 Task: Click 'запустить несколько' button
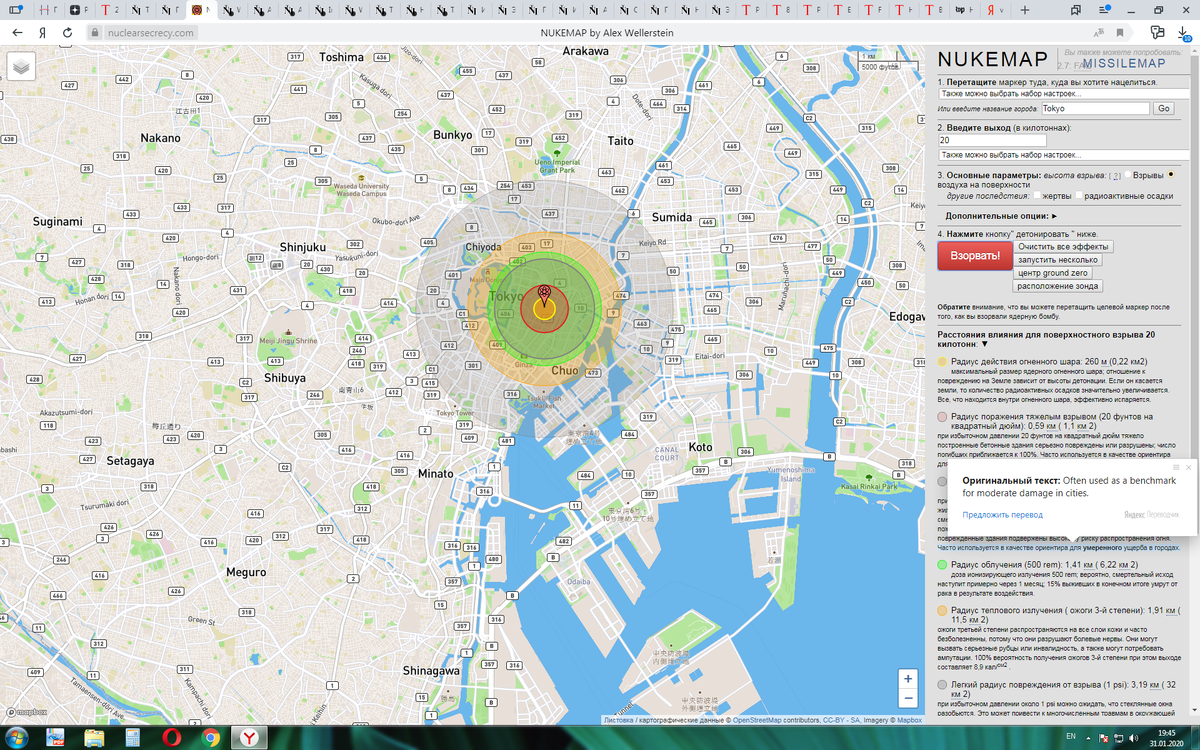click(1058, 259)
